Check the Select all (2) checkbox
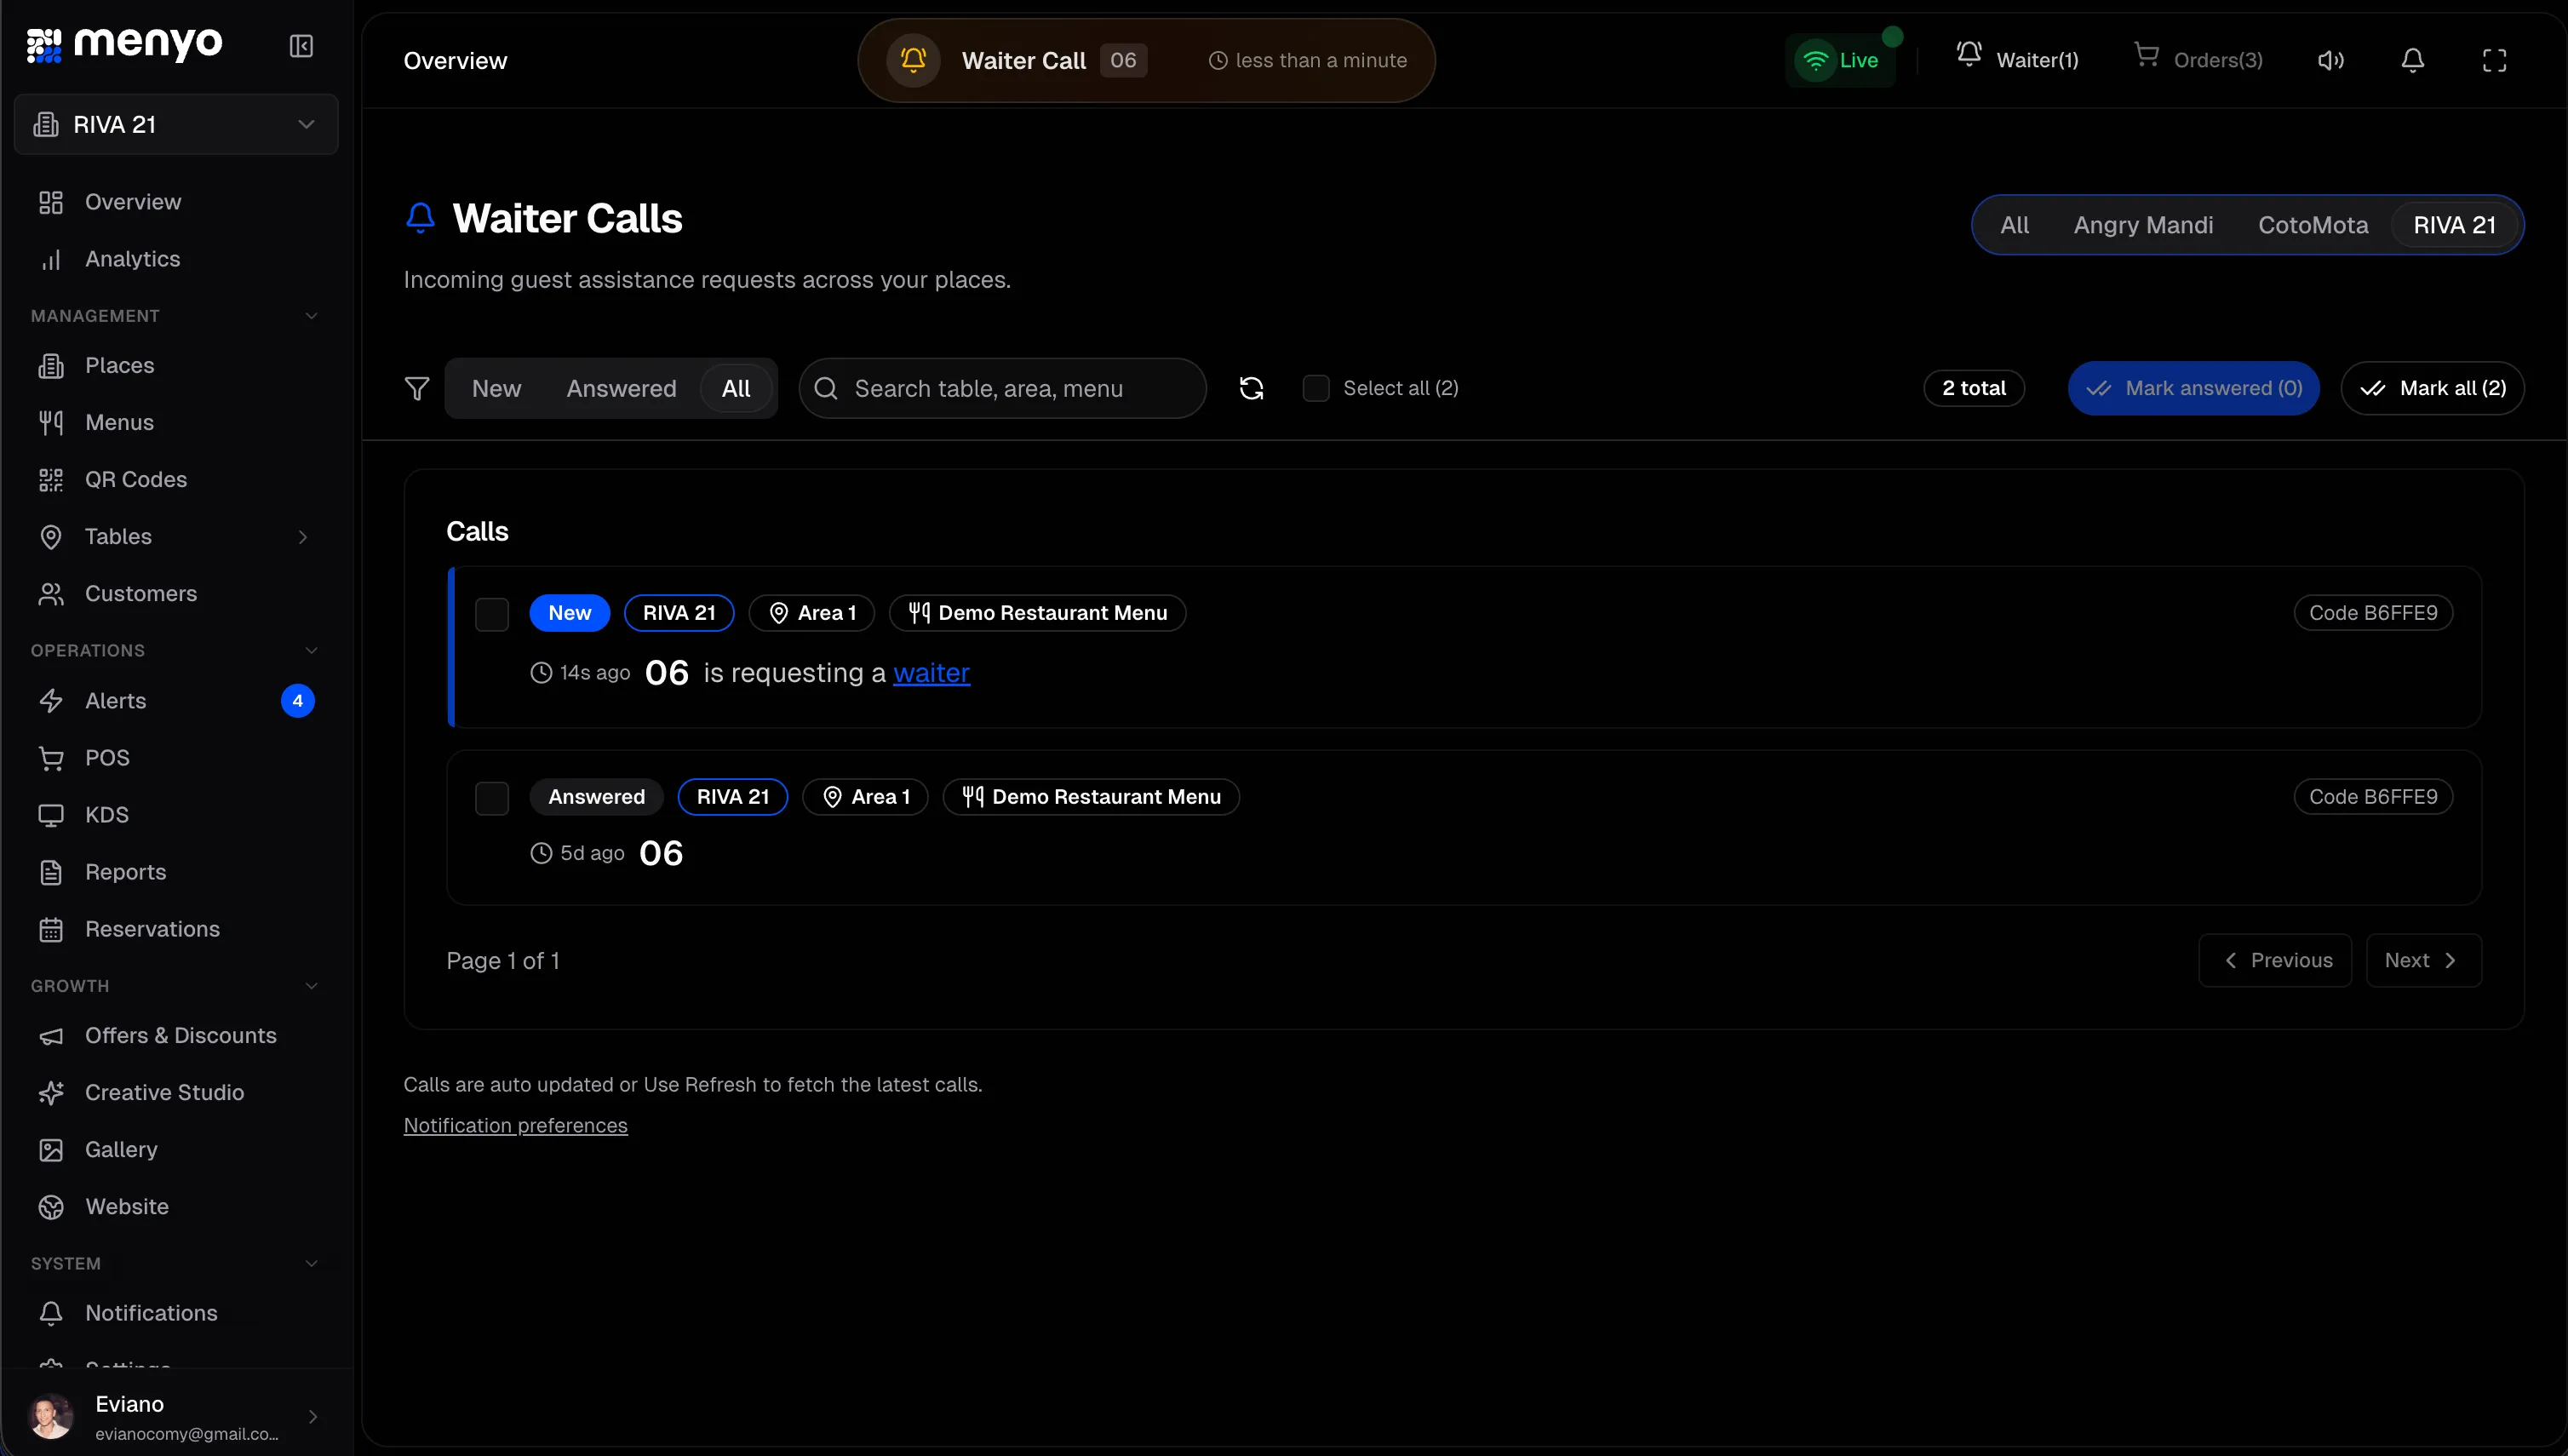2568x1456 pixels. [1316, 388]
